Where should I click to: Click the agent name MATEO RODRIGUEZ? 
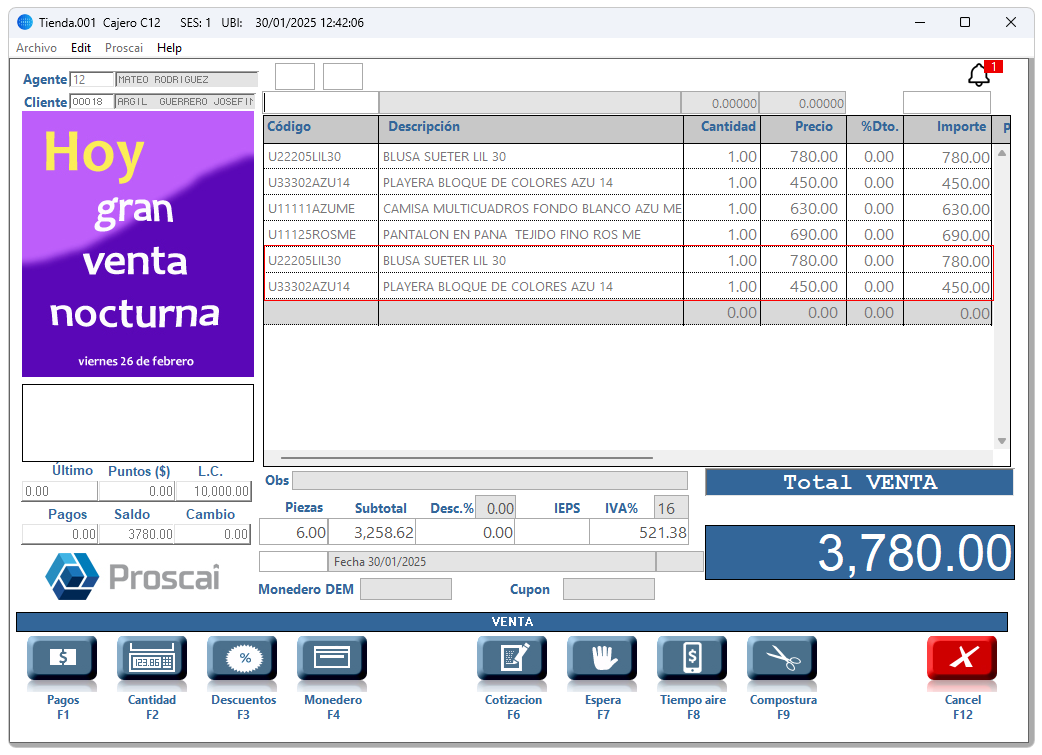pyautogui.click(x=187, y=80)
